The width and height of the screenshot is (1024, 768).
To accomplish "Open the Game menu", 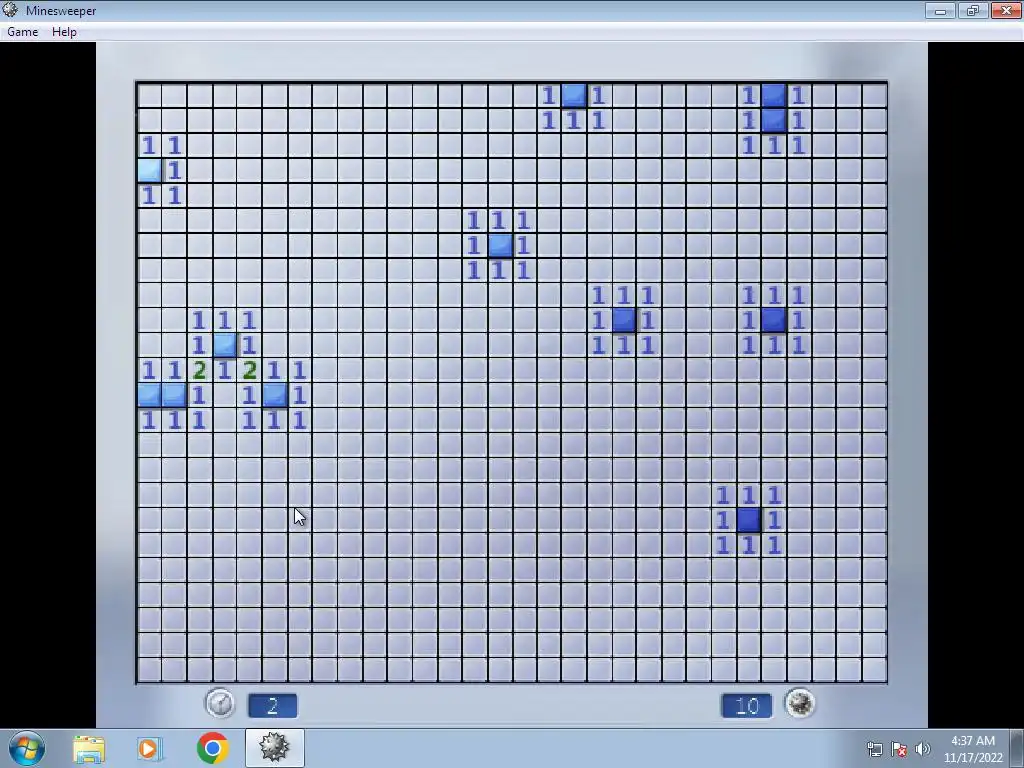I will tap(22, 31).
